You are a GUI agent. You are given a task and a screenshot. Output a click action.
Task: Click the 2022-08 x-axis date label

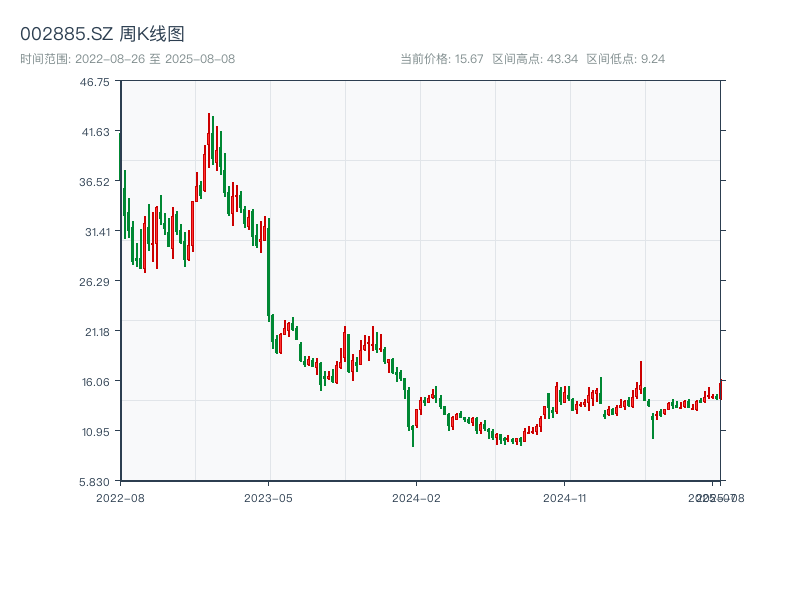coord(120,497)
